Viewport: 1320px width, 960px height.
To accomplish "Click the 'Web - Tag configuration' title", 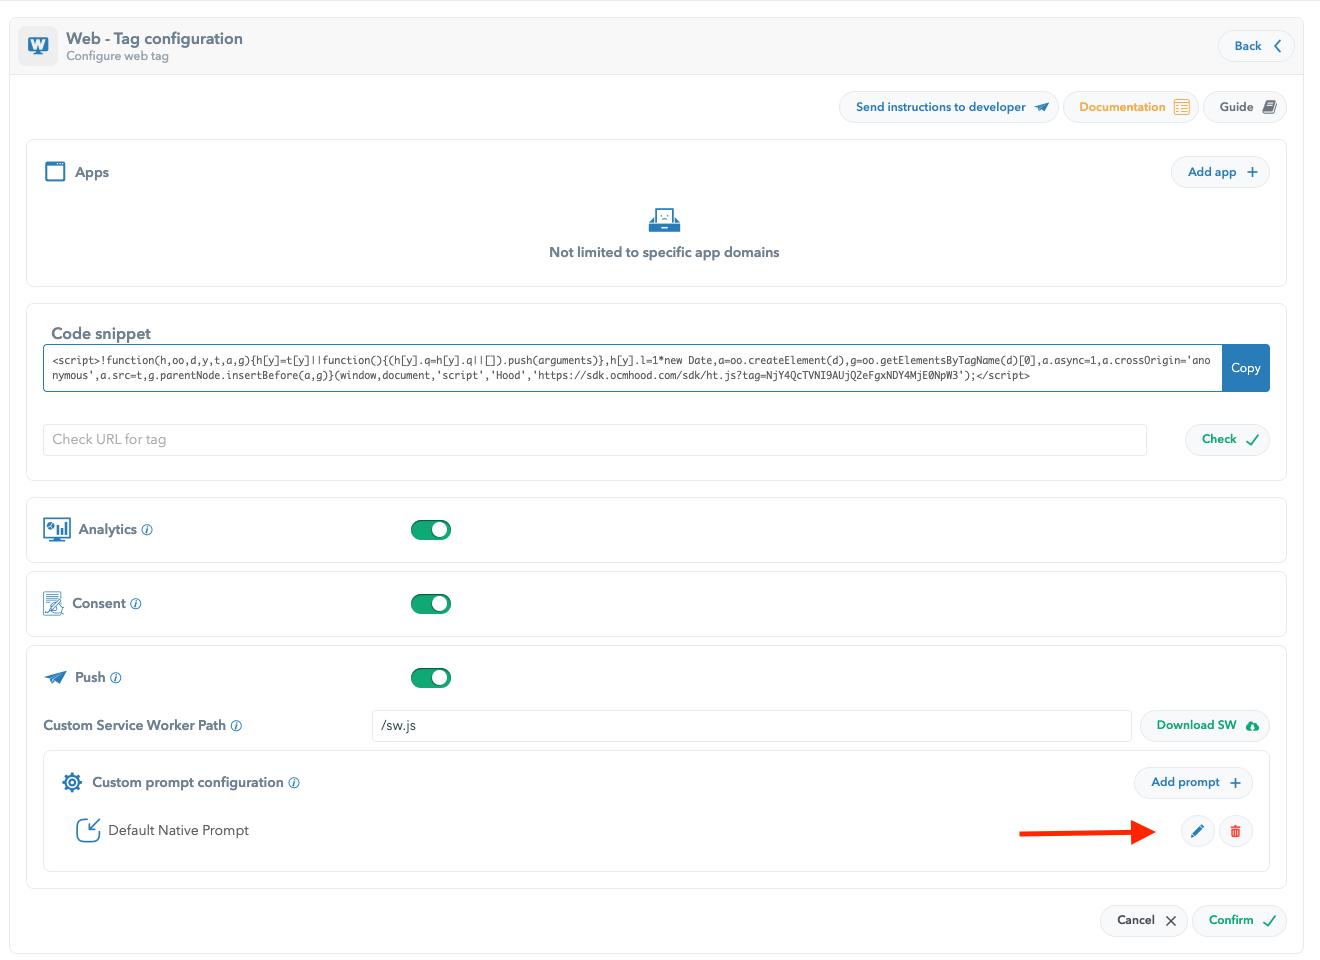I will [154, 39].
